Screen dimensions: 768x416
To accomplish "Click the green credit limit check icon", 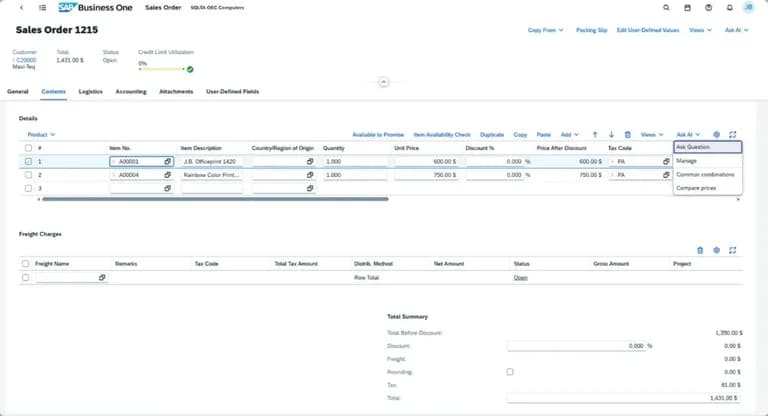I will (190, 69).
